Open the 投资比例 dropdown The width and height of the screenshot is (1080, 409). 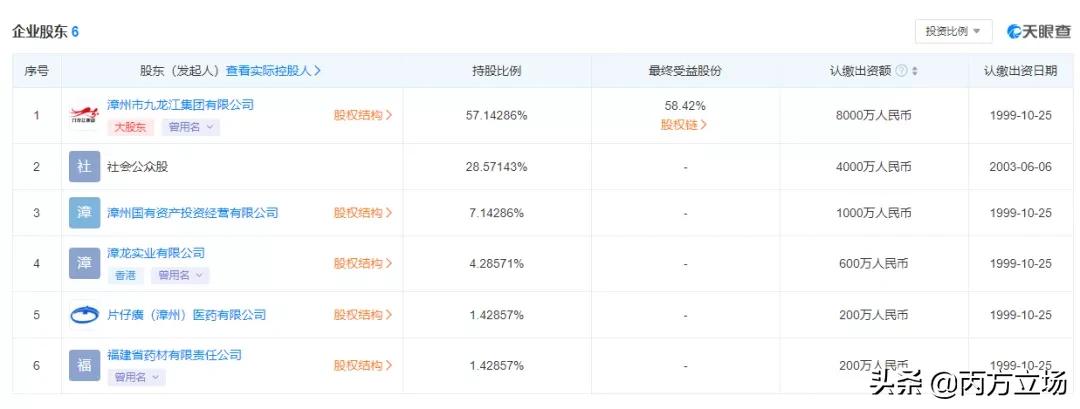tap(953, 31)
